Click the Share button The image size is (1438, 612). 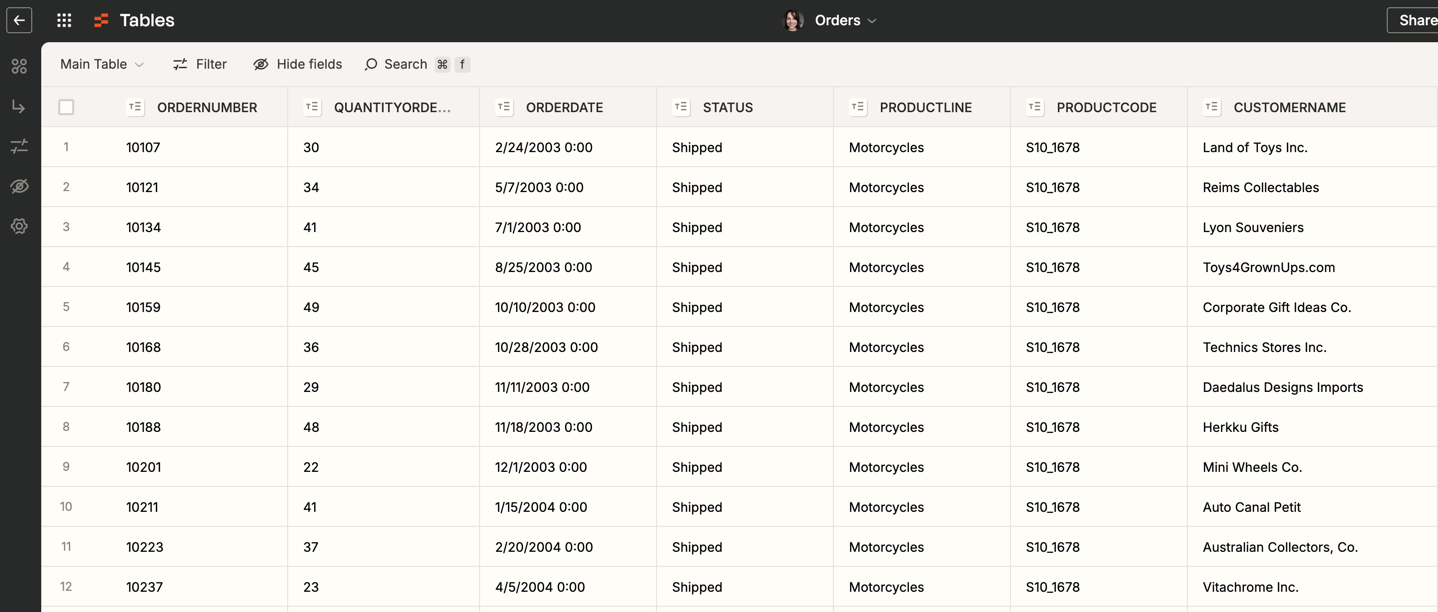1416,20
